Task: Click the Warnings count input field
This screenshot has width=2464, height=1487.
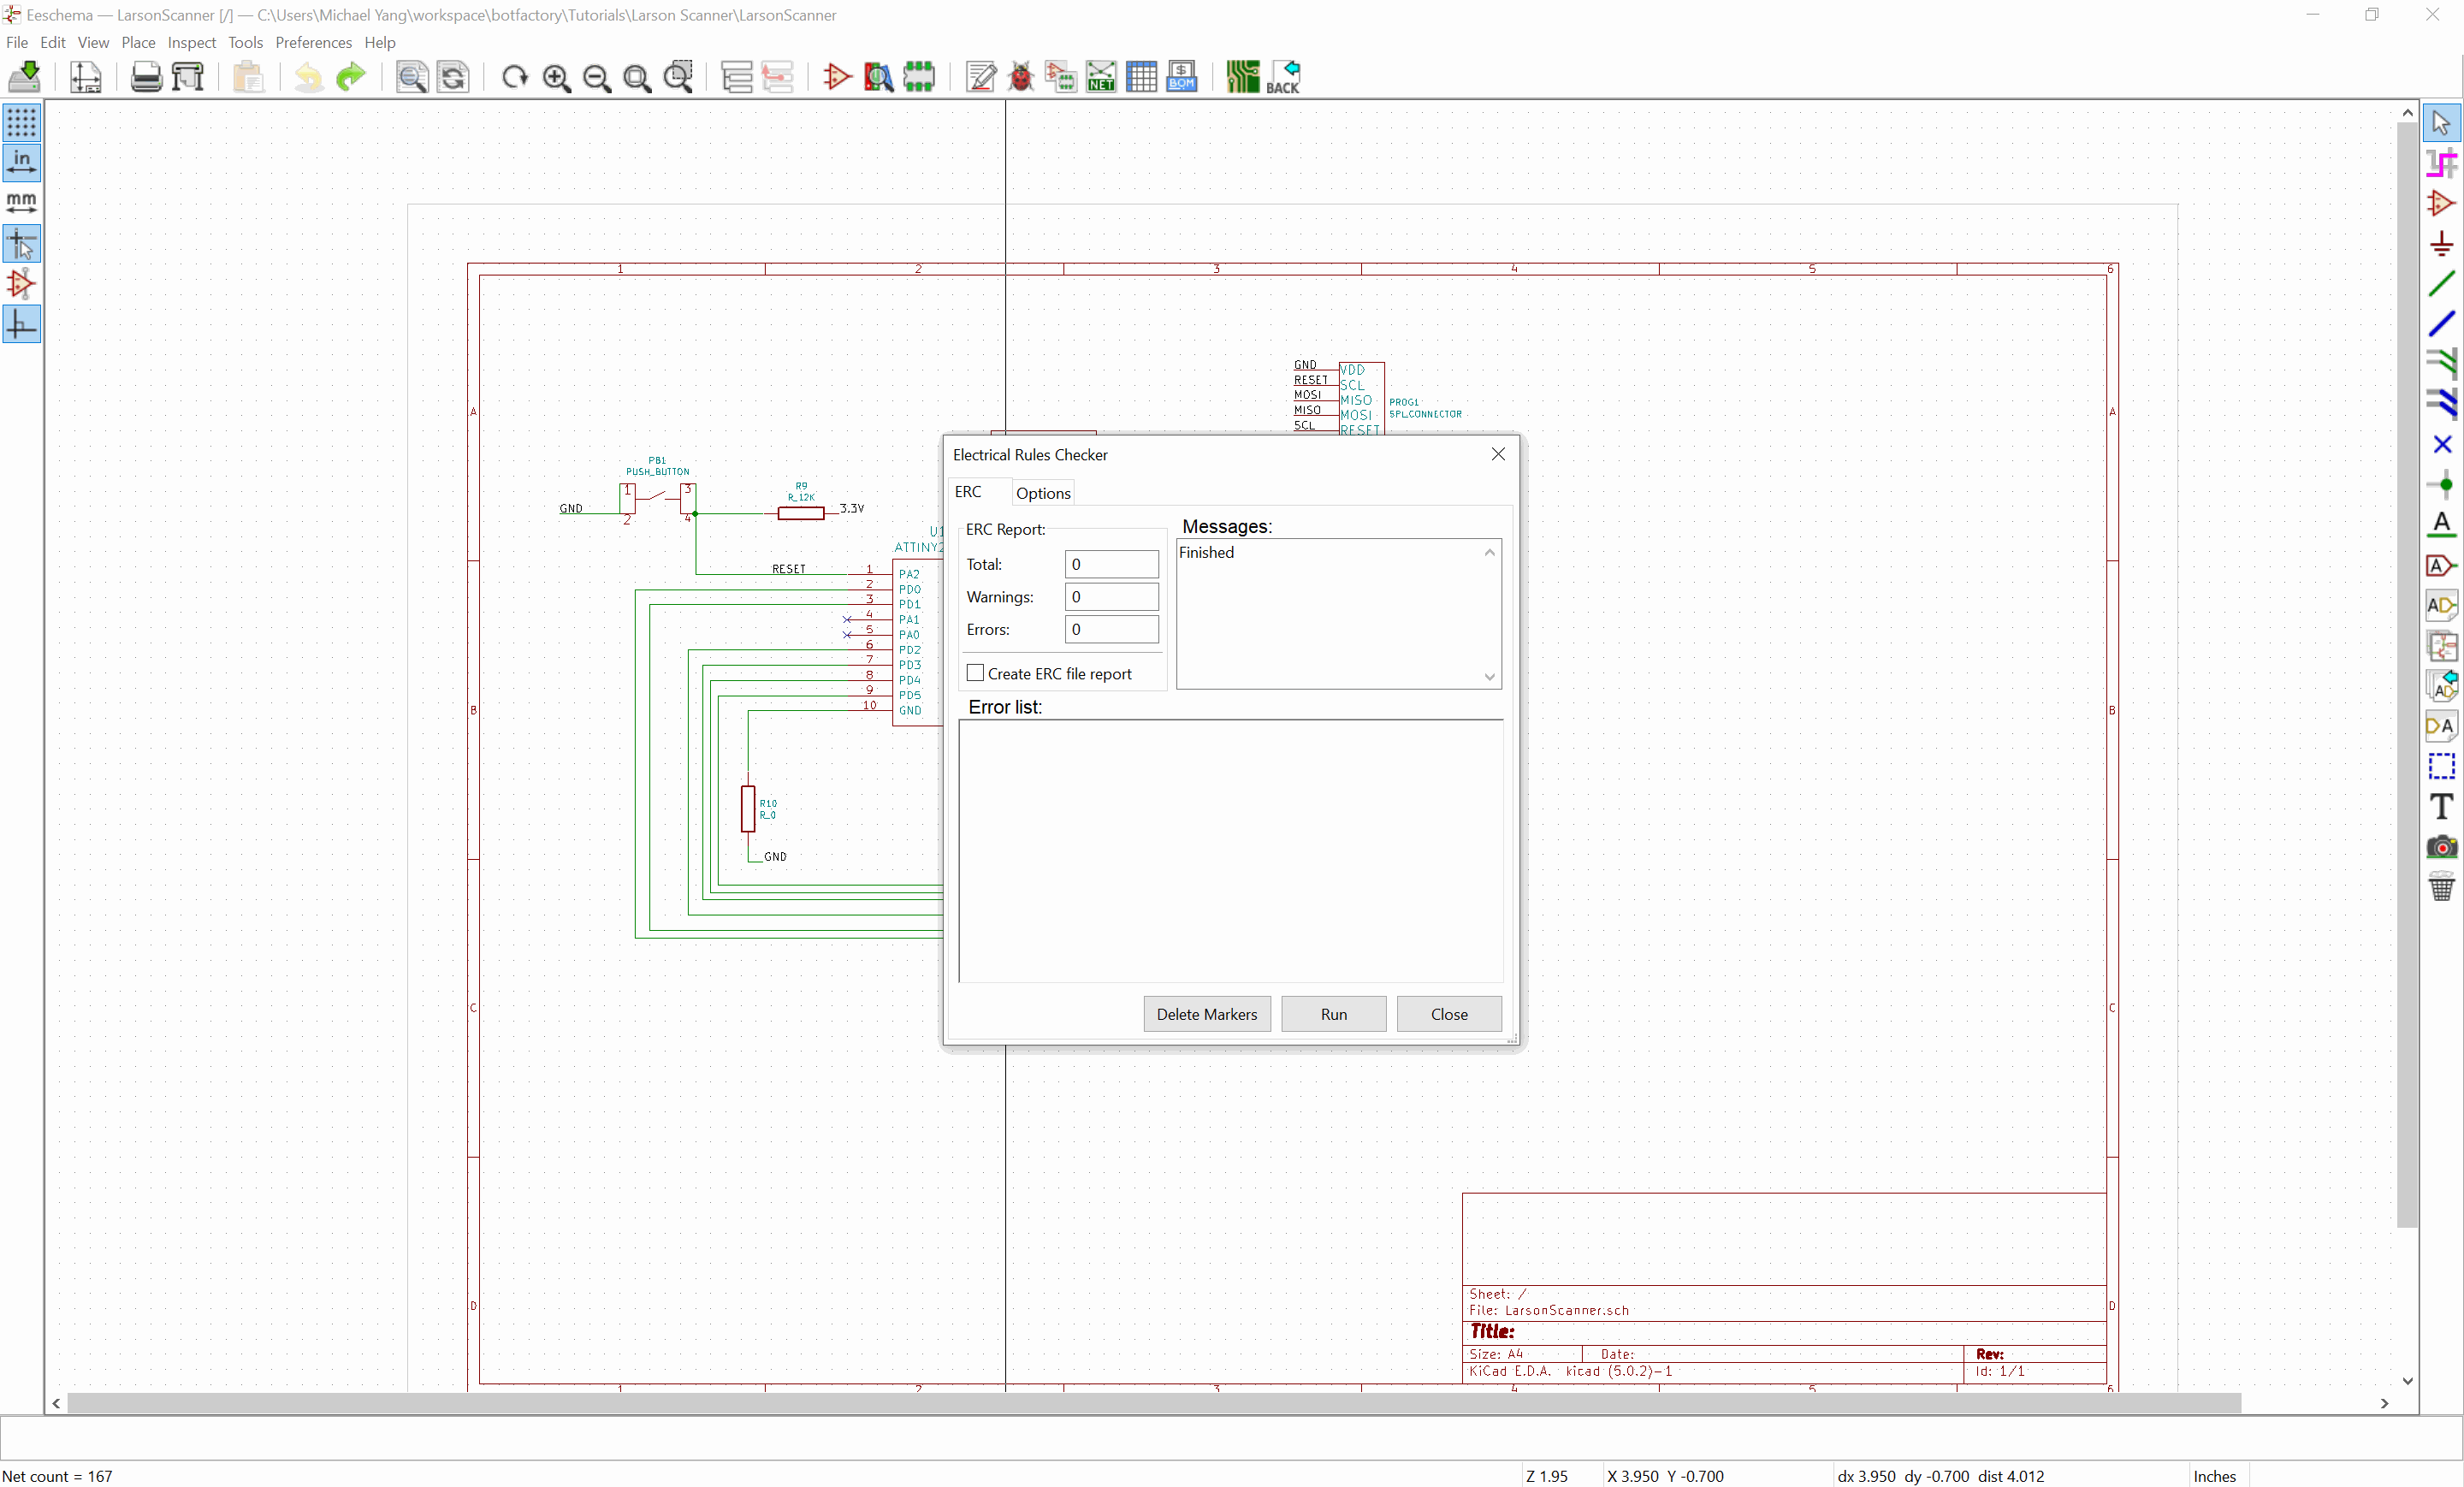Action: [1111, 596]
